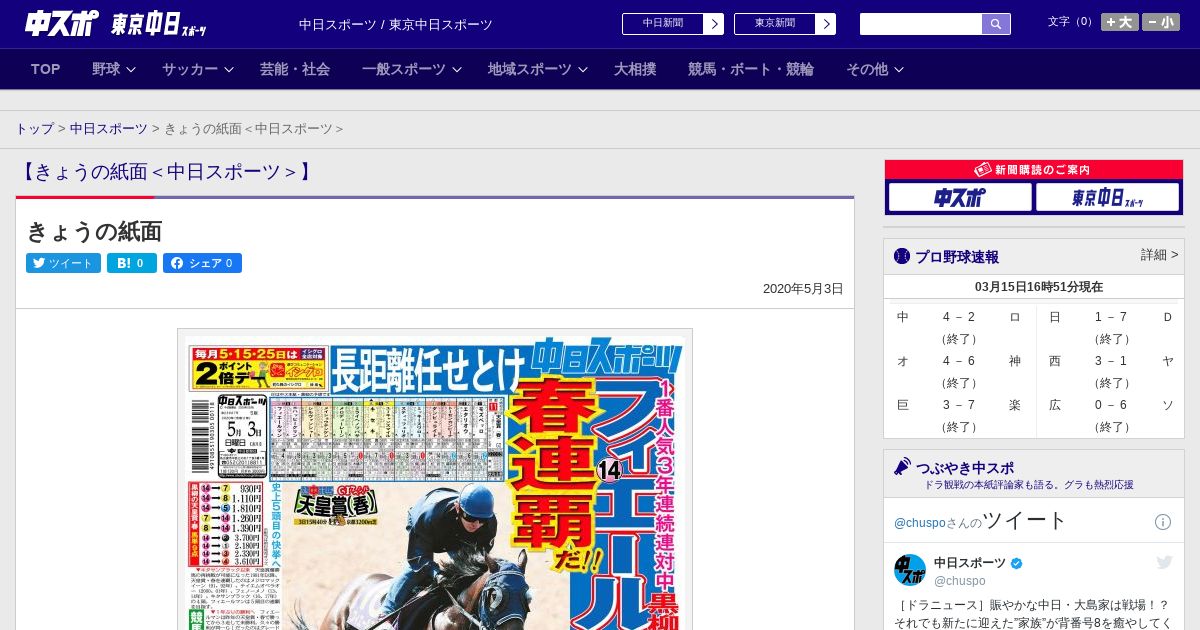Click the ドラニュース tweet text

pos(1034,614)
